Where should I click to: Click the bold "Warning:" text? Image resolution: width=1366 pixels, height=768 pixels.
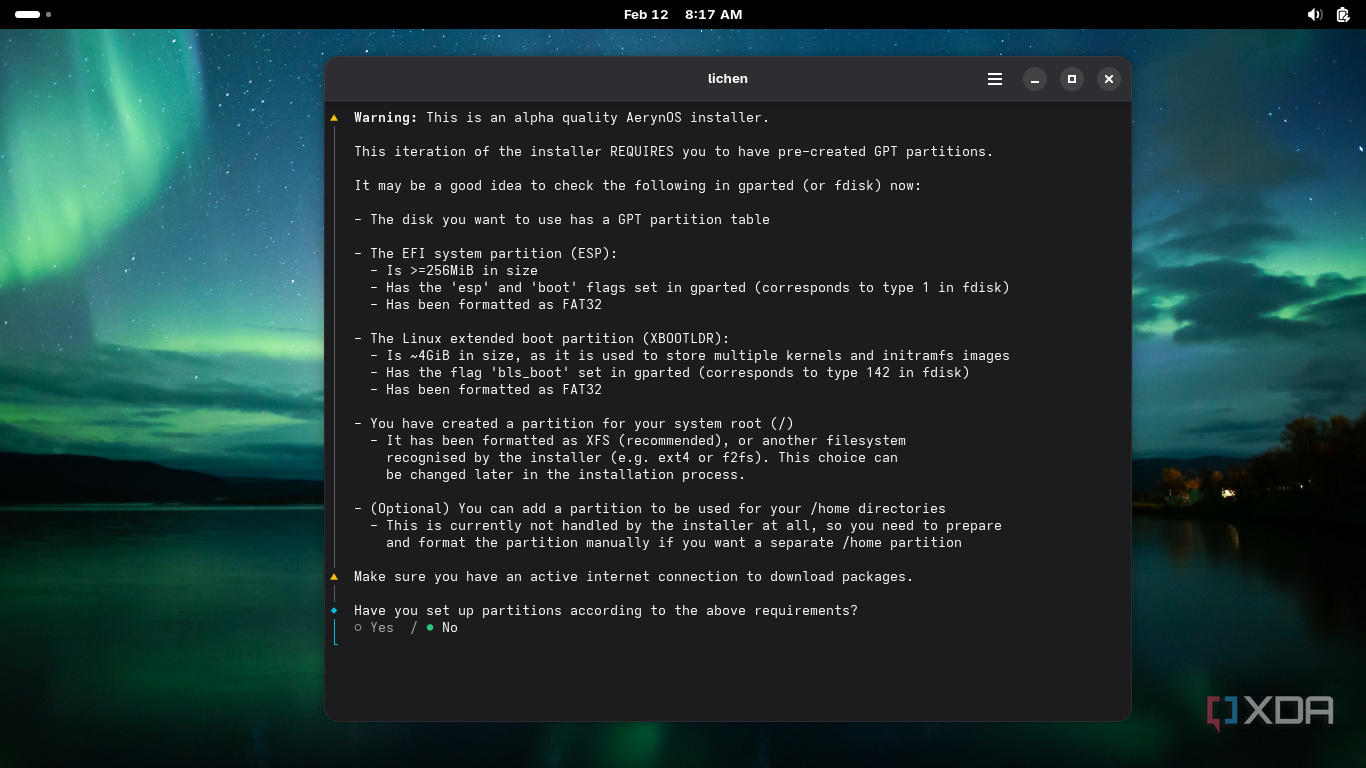(386, 118)
